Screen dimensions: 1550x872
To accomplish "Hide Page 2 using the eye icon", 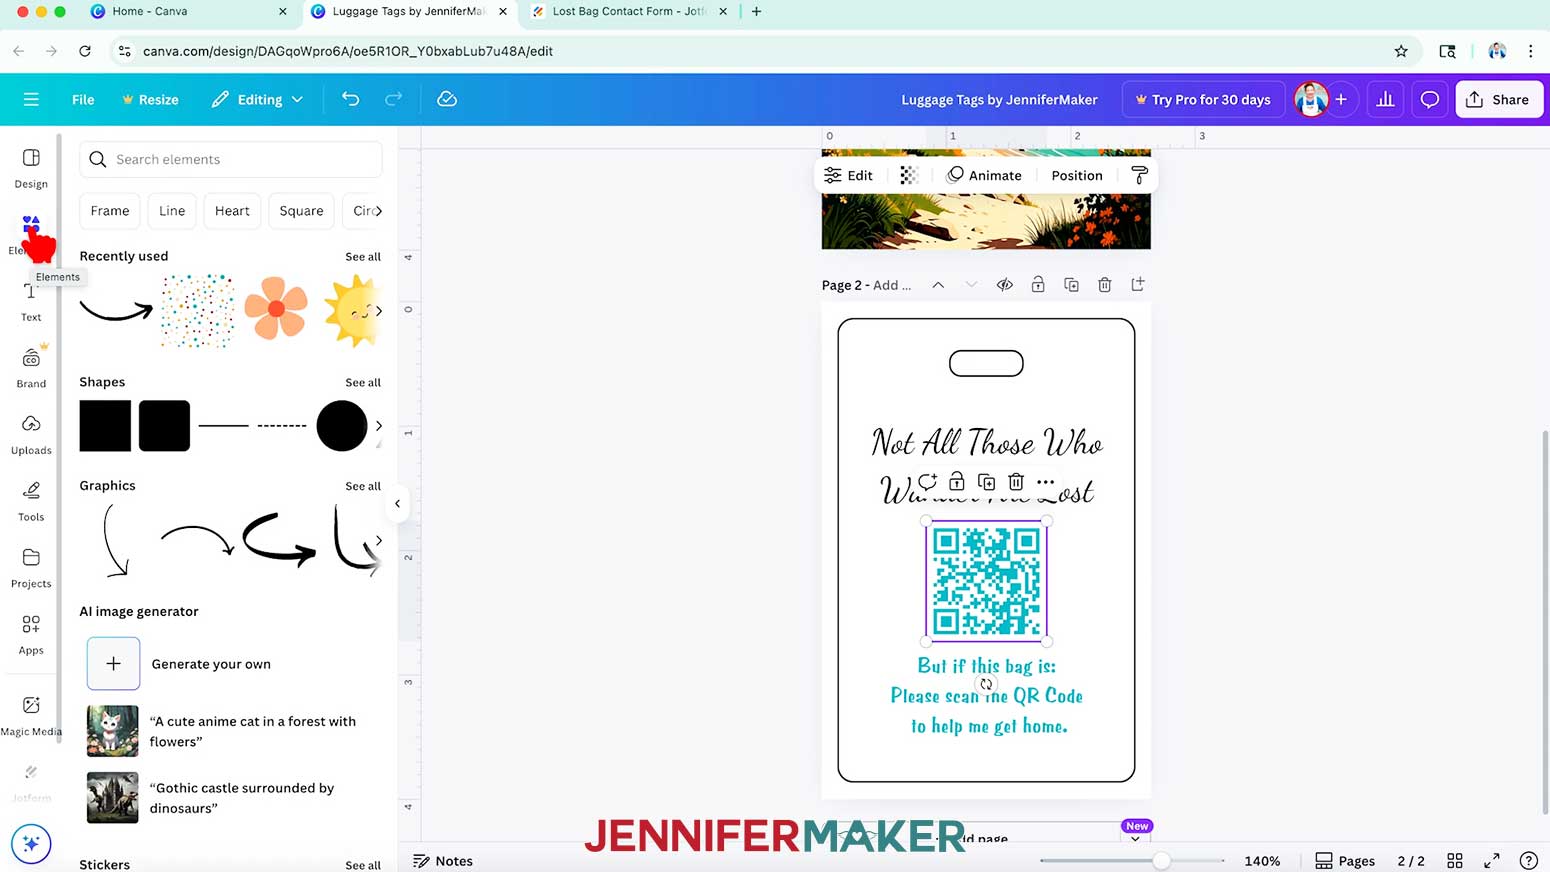I will (x=1004, y=285).
